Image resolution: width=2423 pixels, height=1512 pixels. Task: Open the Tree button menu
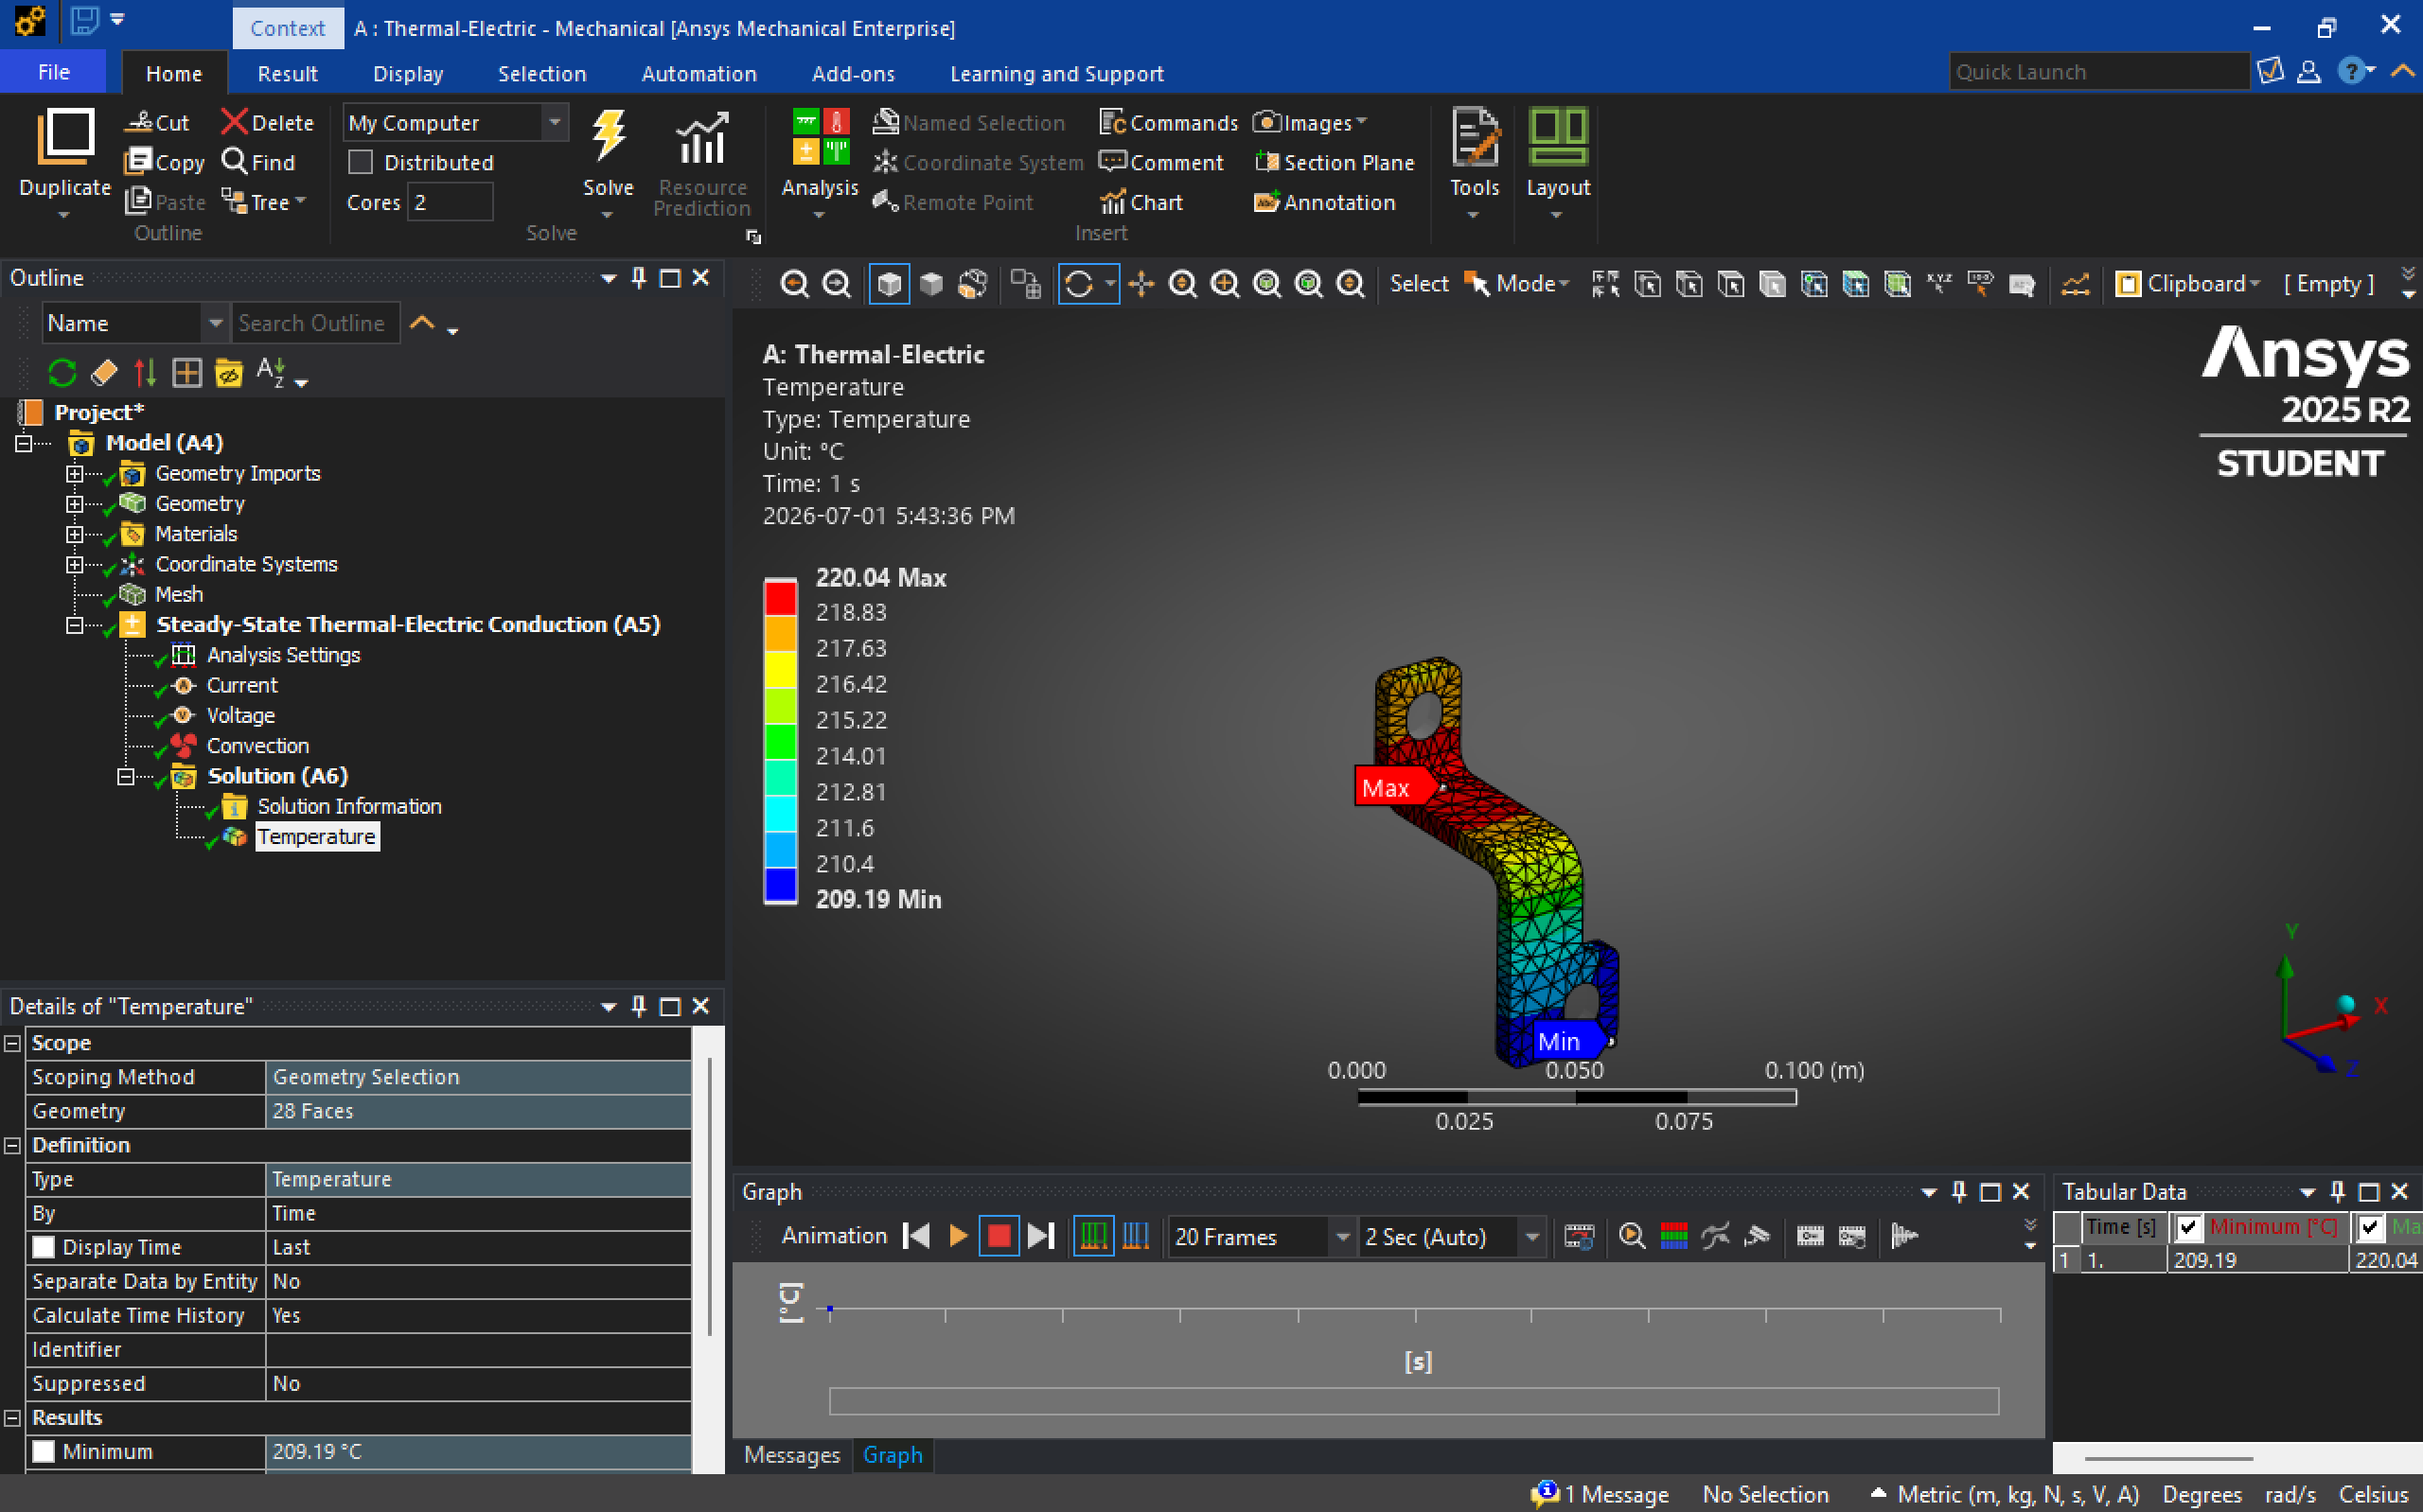263,202
